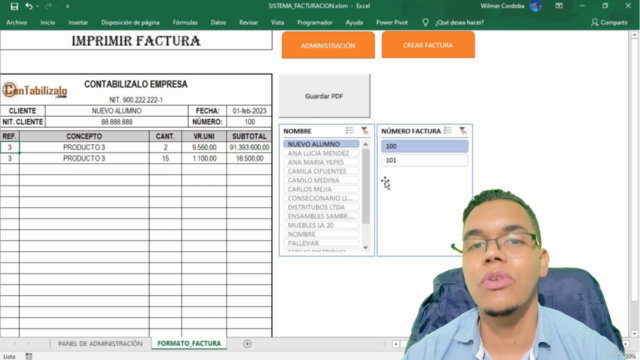Select the date cell 01-feb-2023
The image size is (640, 360).
(x=249, y=111)
